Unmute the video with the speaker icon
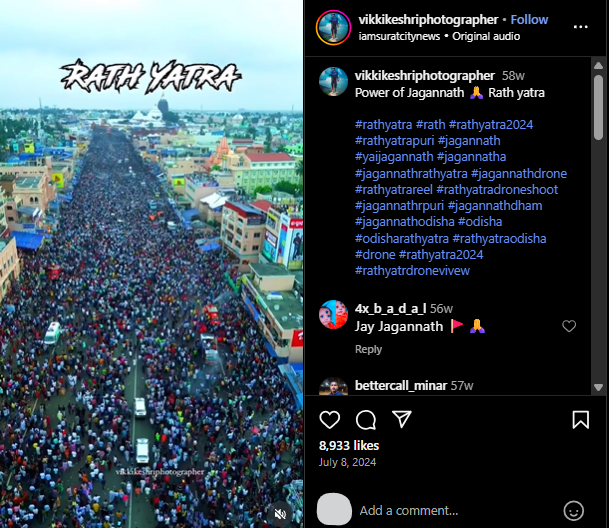This screenshot has height=528, width=609. [280, 514]
